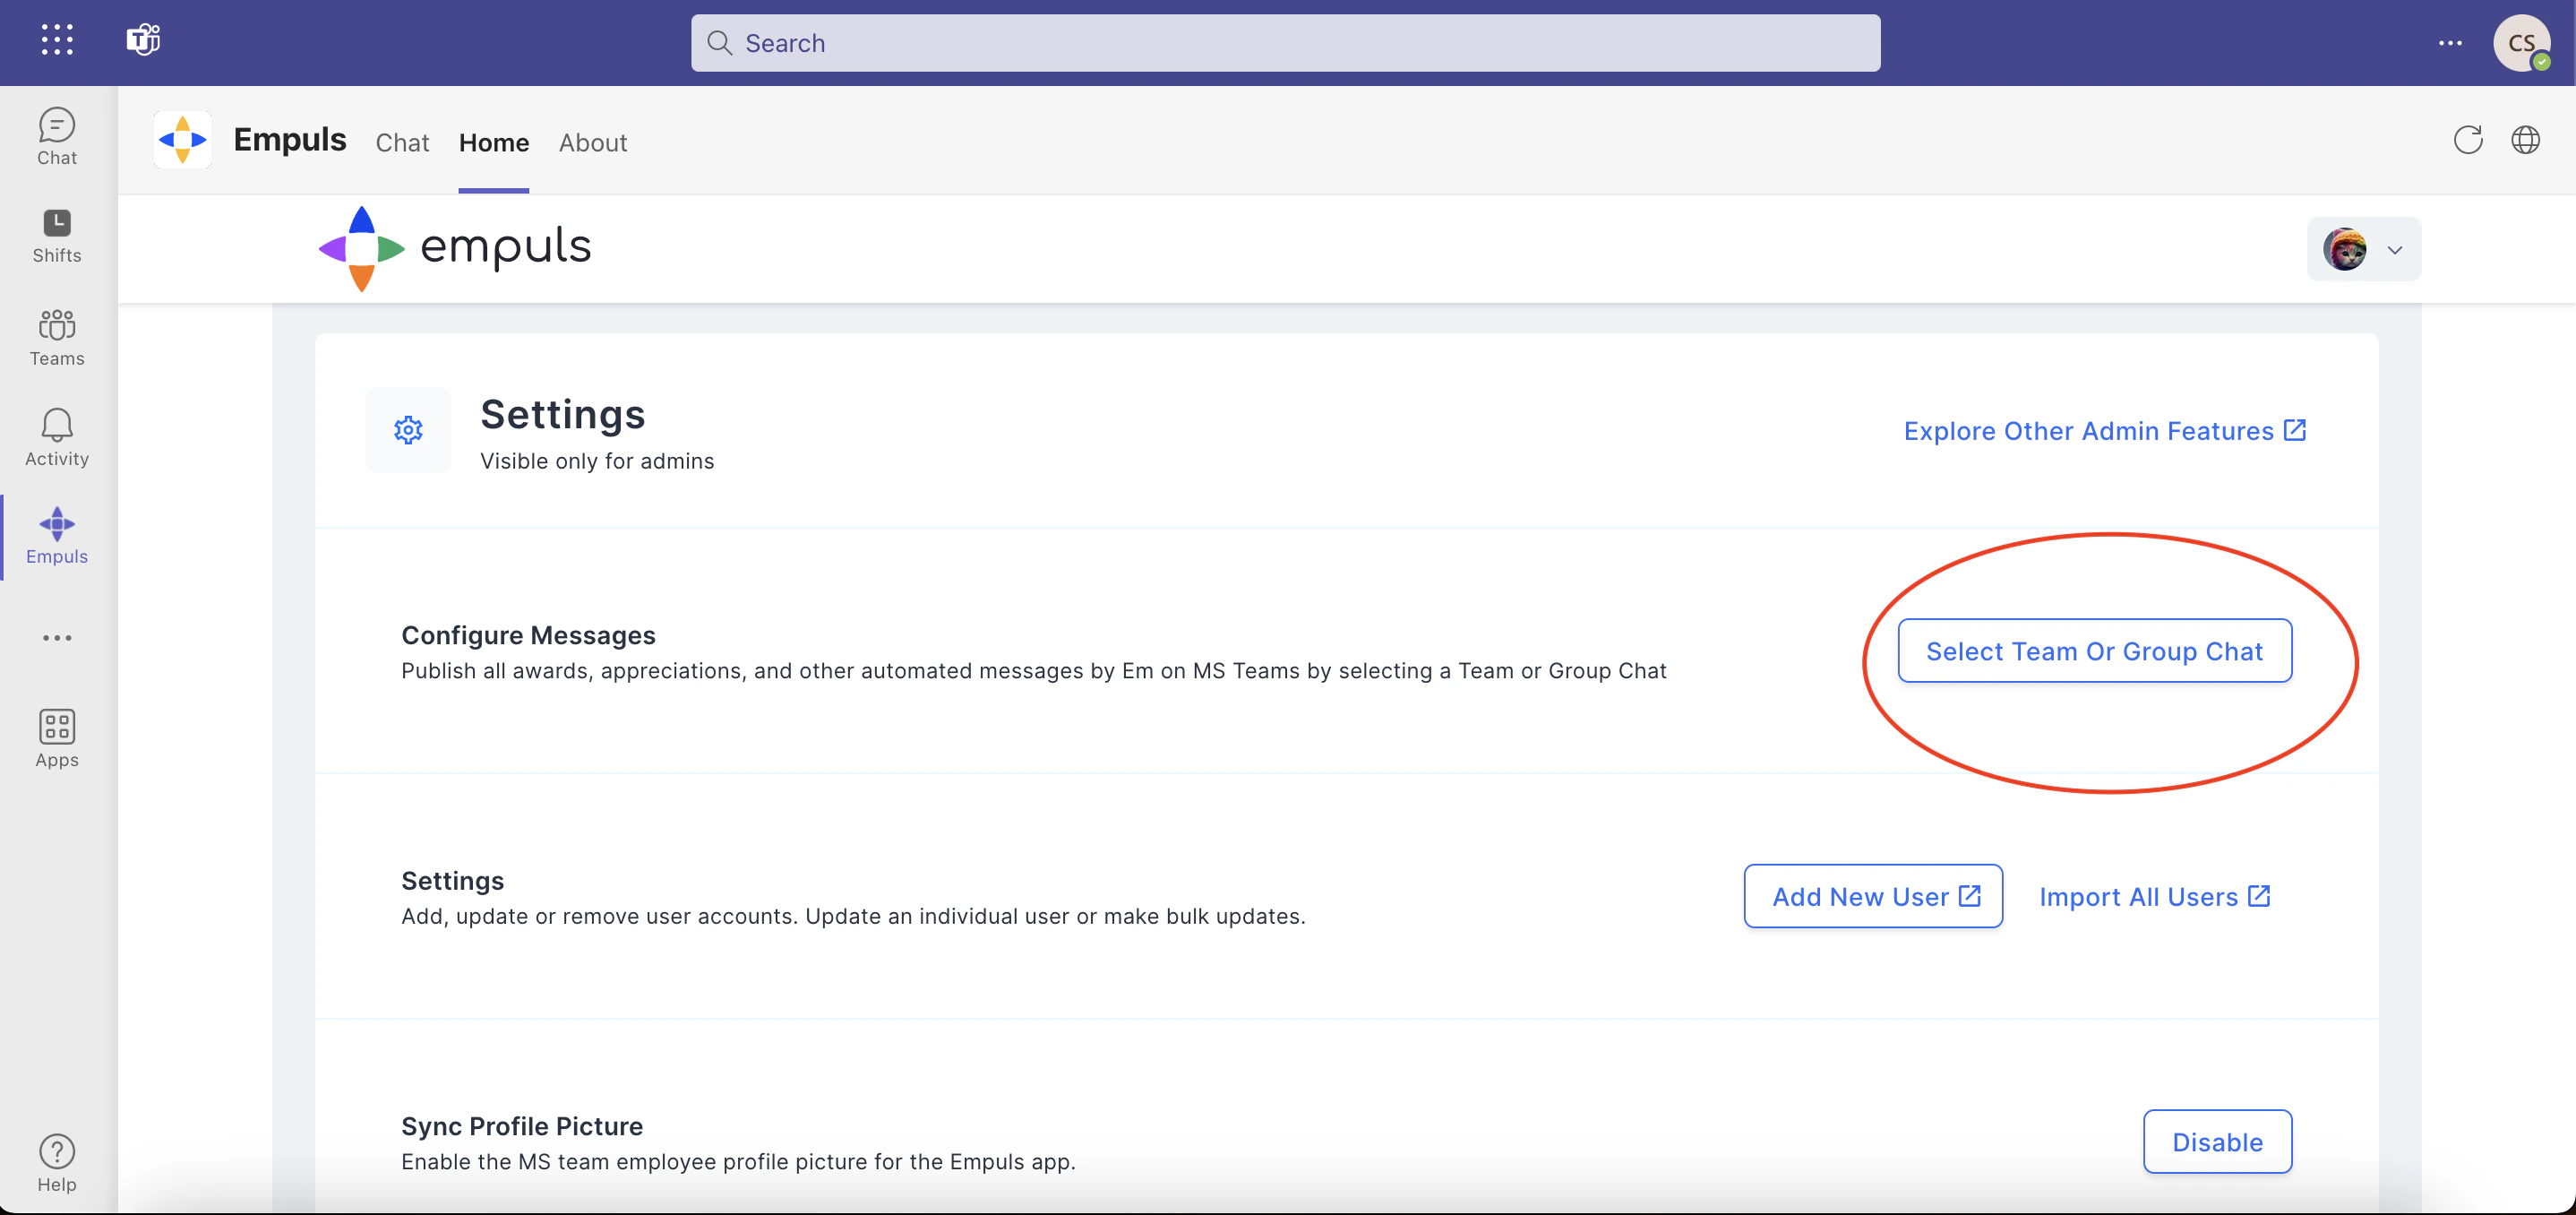The width and height of the screenshot is (2576, 1215).
Task: Click the Empuls app icon in header
Action: tap(182, 140)
